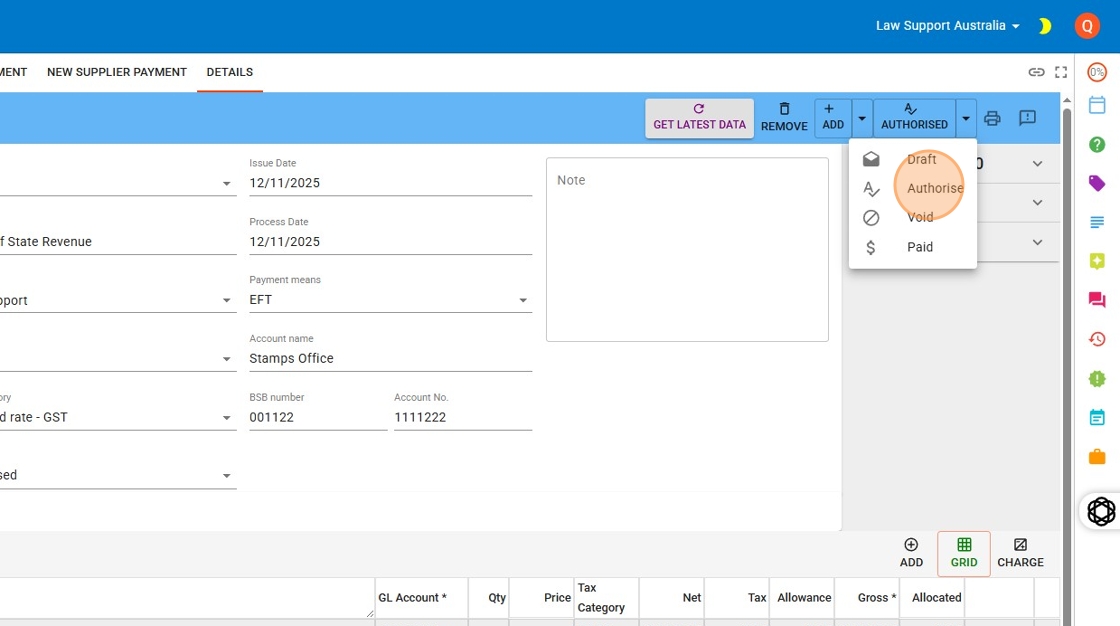
Task: Open the ADD split-button dropdown arrow
Action: (862, 118)
